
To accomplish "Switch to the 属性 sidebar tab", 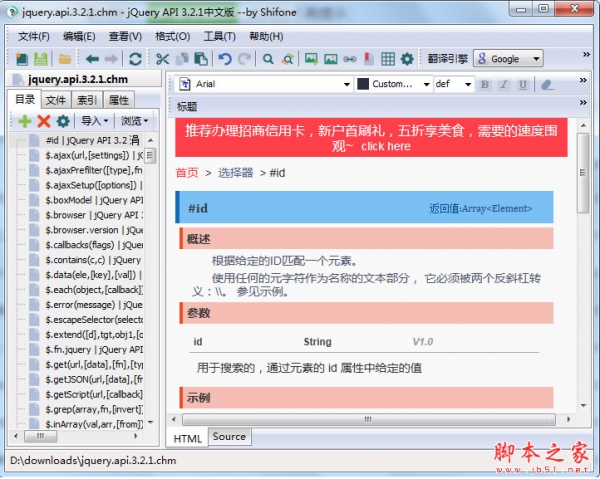I will tap(119, 101).
